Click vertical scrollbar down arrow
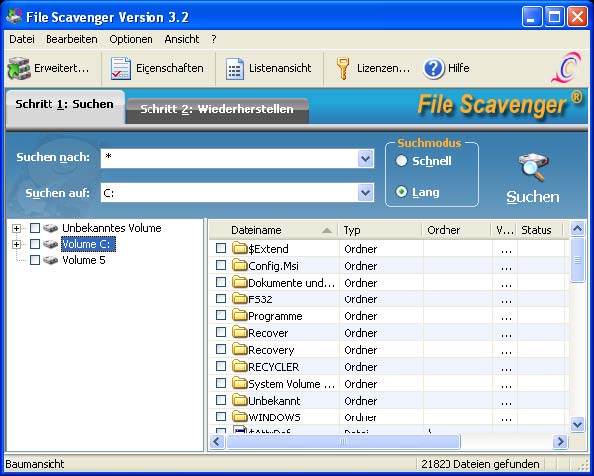Image resolution: width=594 pixels, height=476 pixels. click(577, 424)
